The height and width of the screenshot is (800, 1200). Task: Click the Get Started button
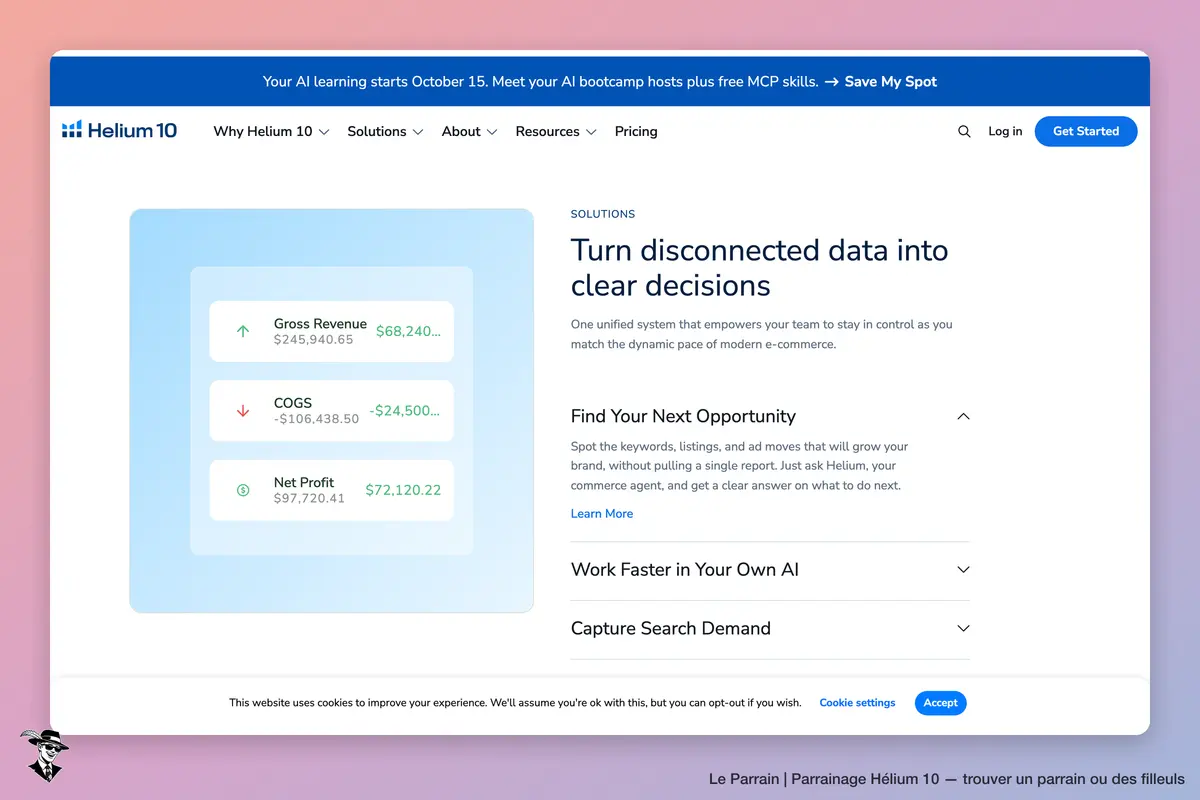click(1086, 131)
